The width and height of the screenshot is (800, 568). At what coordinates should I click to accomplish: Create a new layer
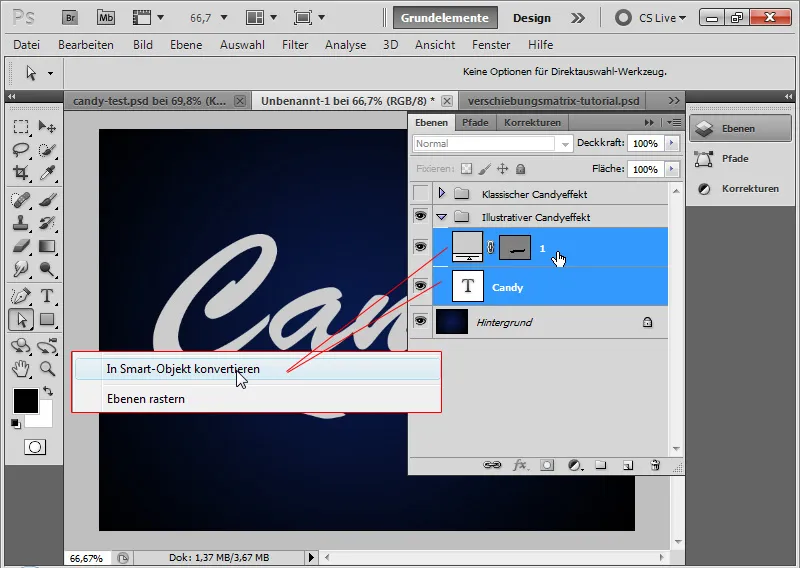[628, 465]
